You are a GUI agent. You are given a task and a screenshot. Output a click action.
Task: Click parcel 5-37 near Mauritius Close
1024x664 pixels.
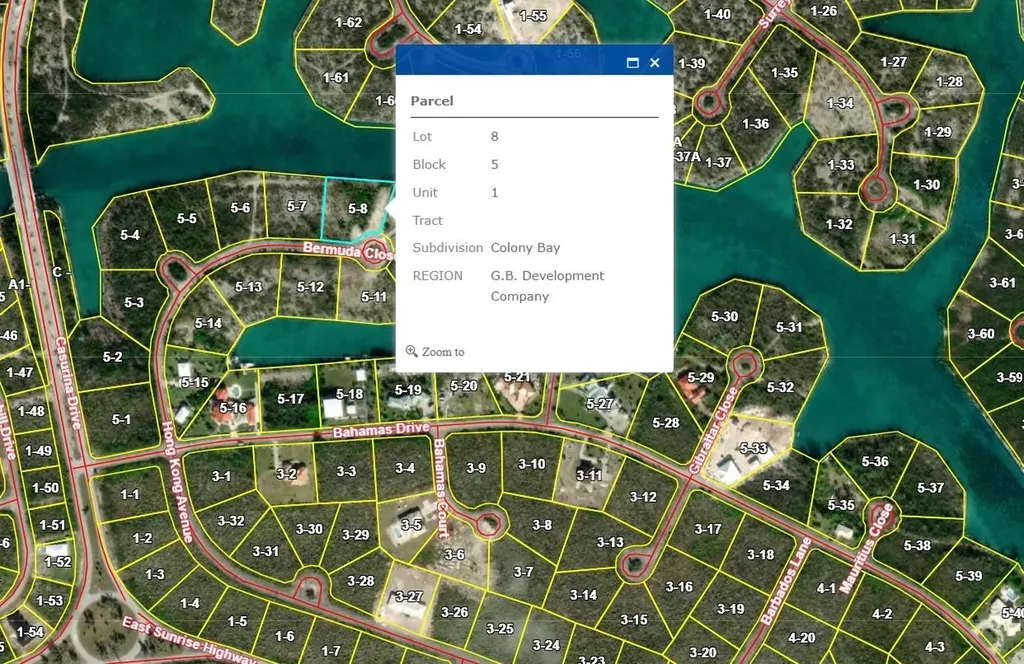coord(930,487)
